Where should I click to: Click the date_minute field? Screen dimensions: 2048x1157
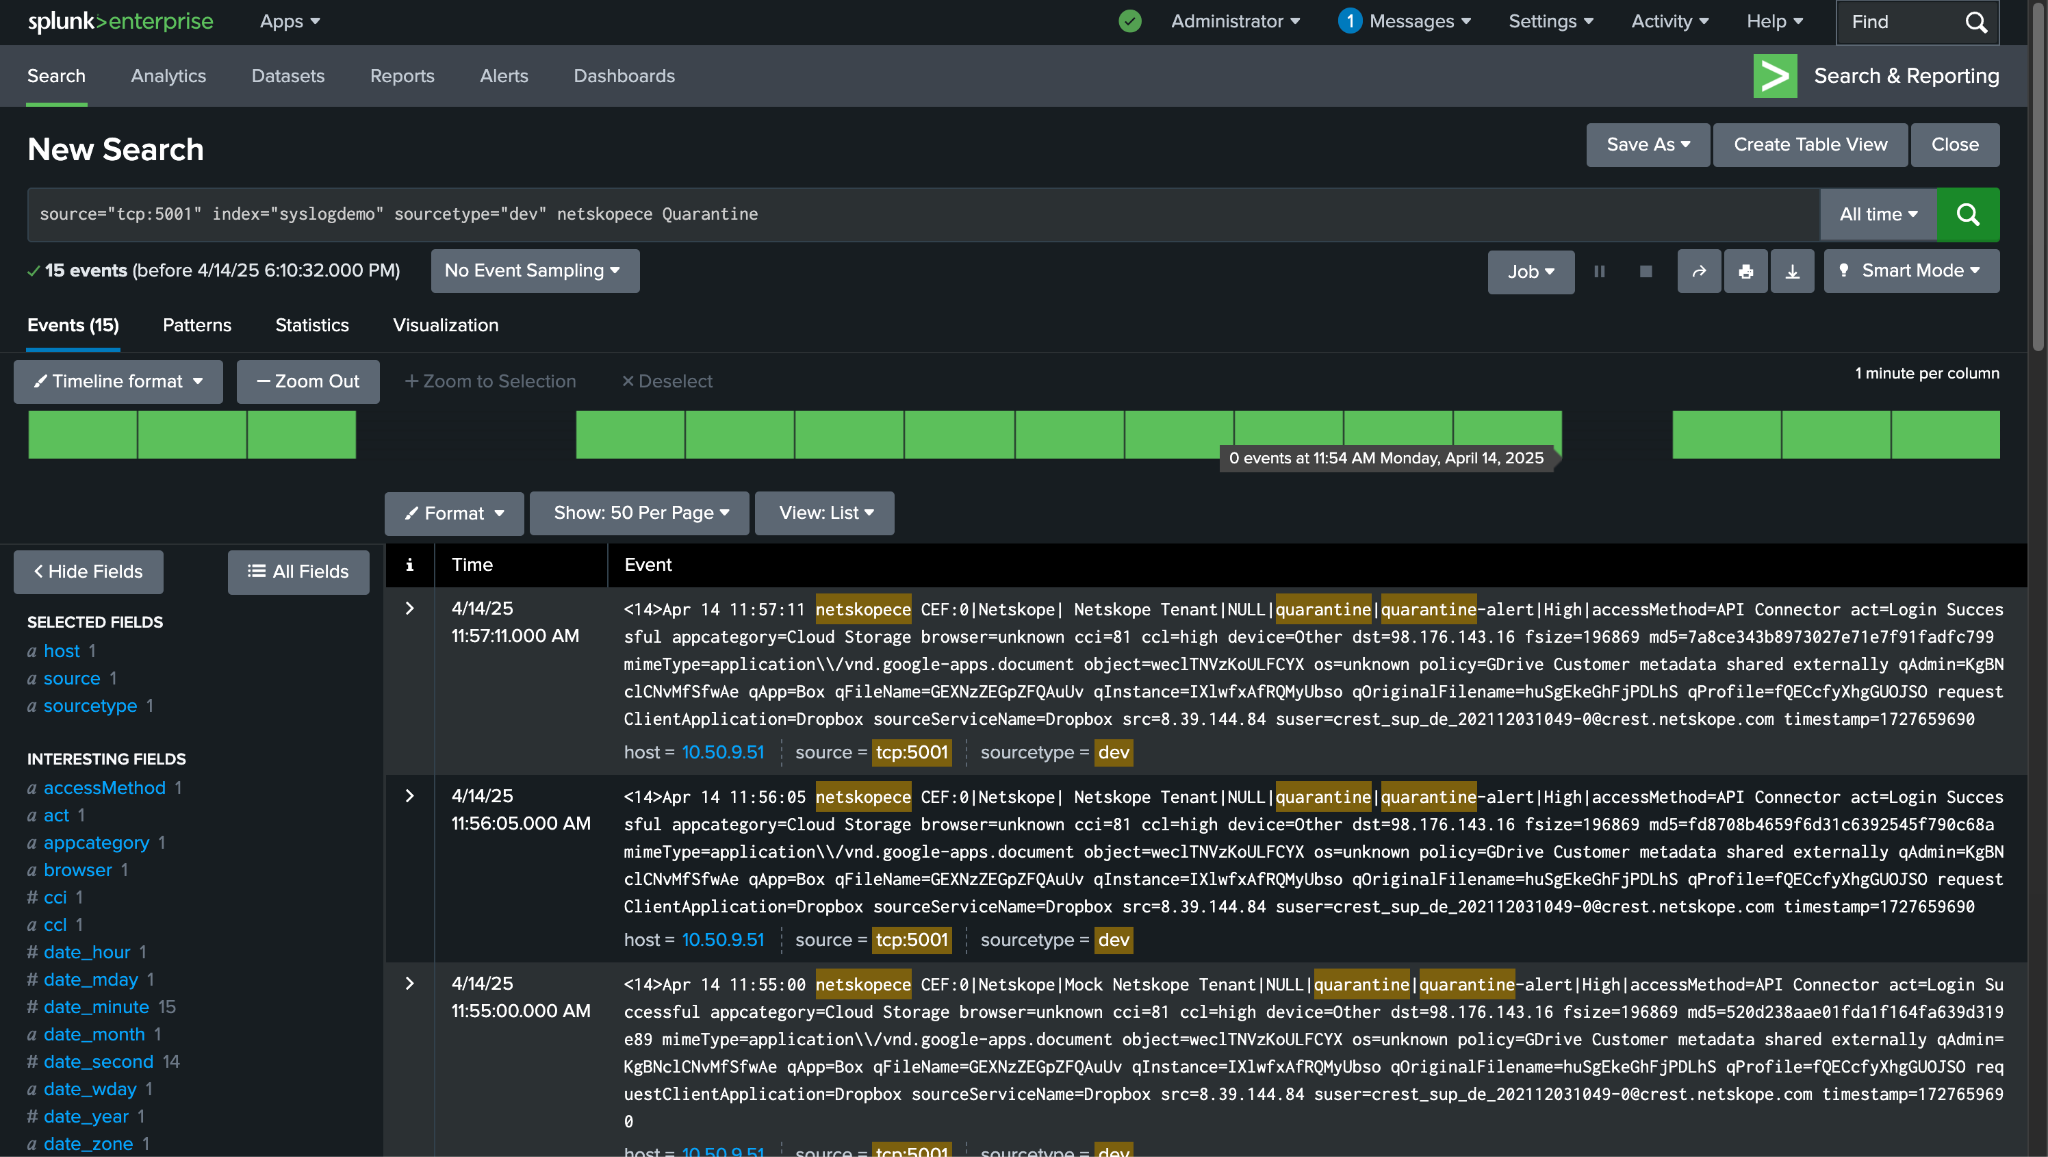[96, 1007]
